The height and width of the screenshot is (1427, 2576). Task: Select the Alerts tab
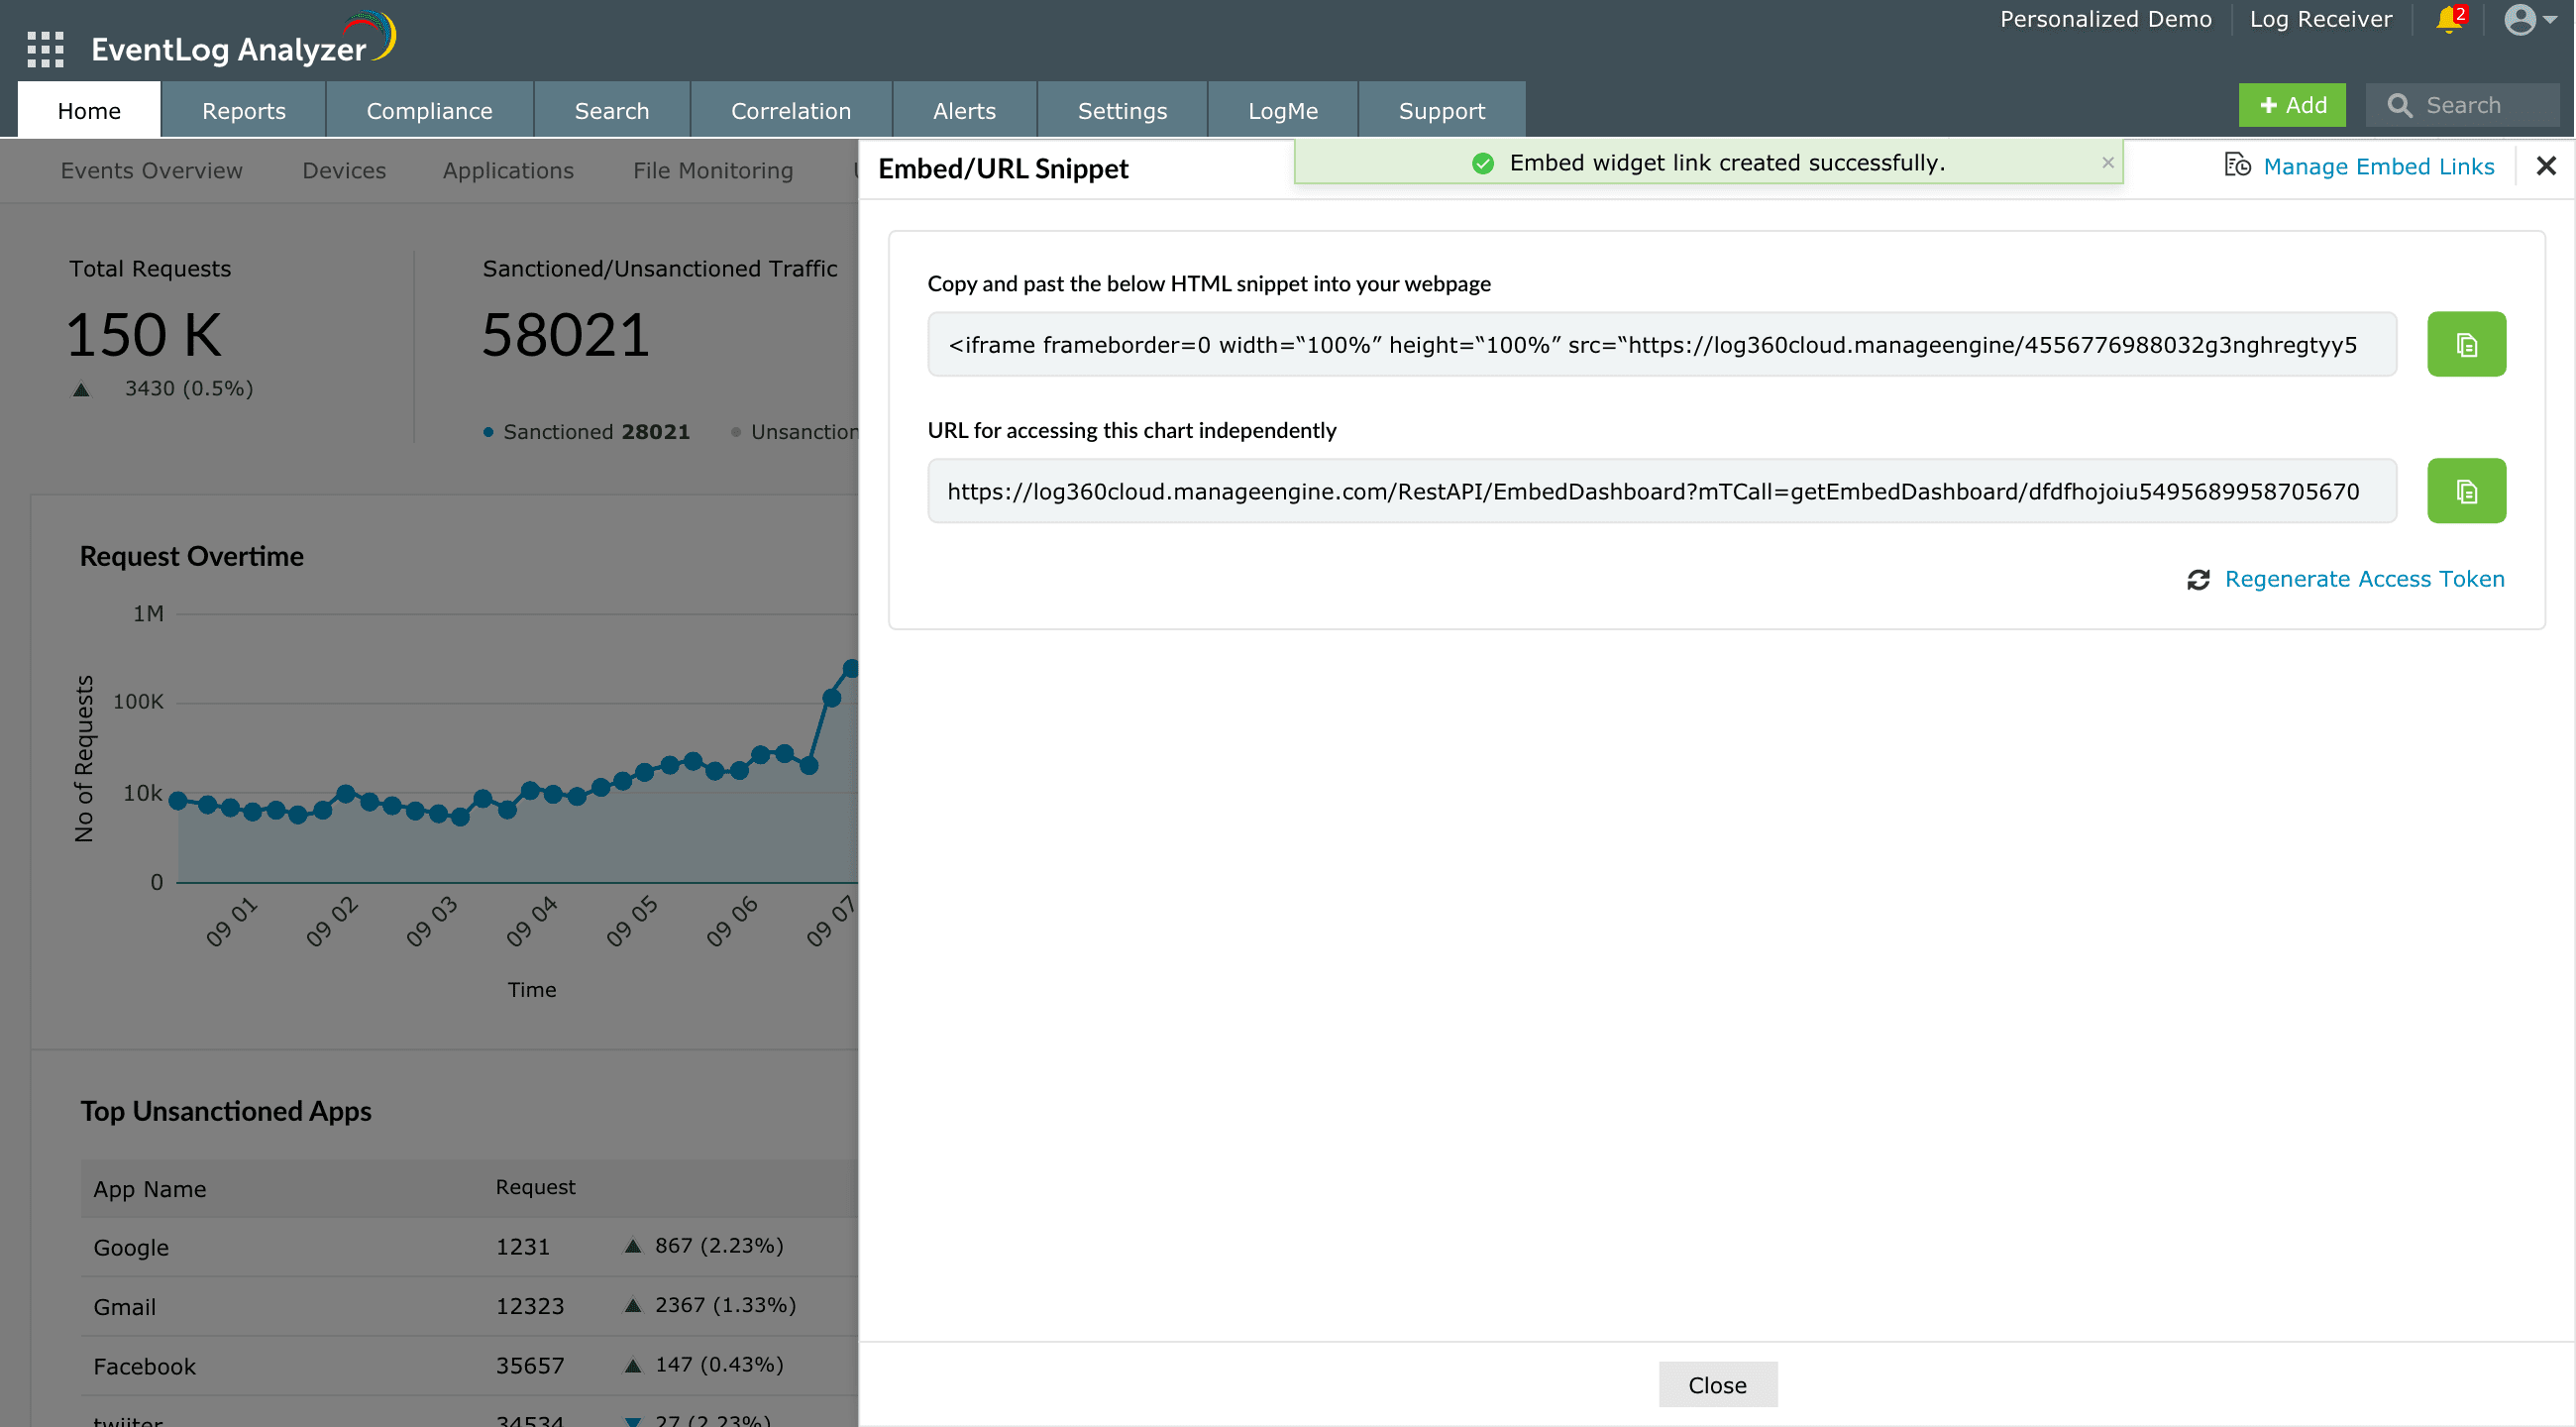(x=963, y=110)
